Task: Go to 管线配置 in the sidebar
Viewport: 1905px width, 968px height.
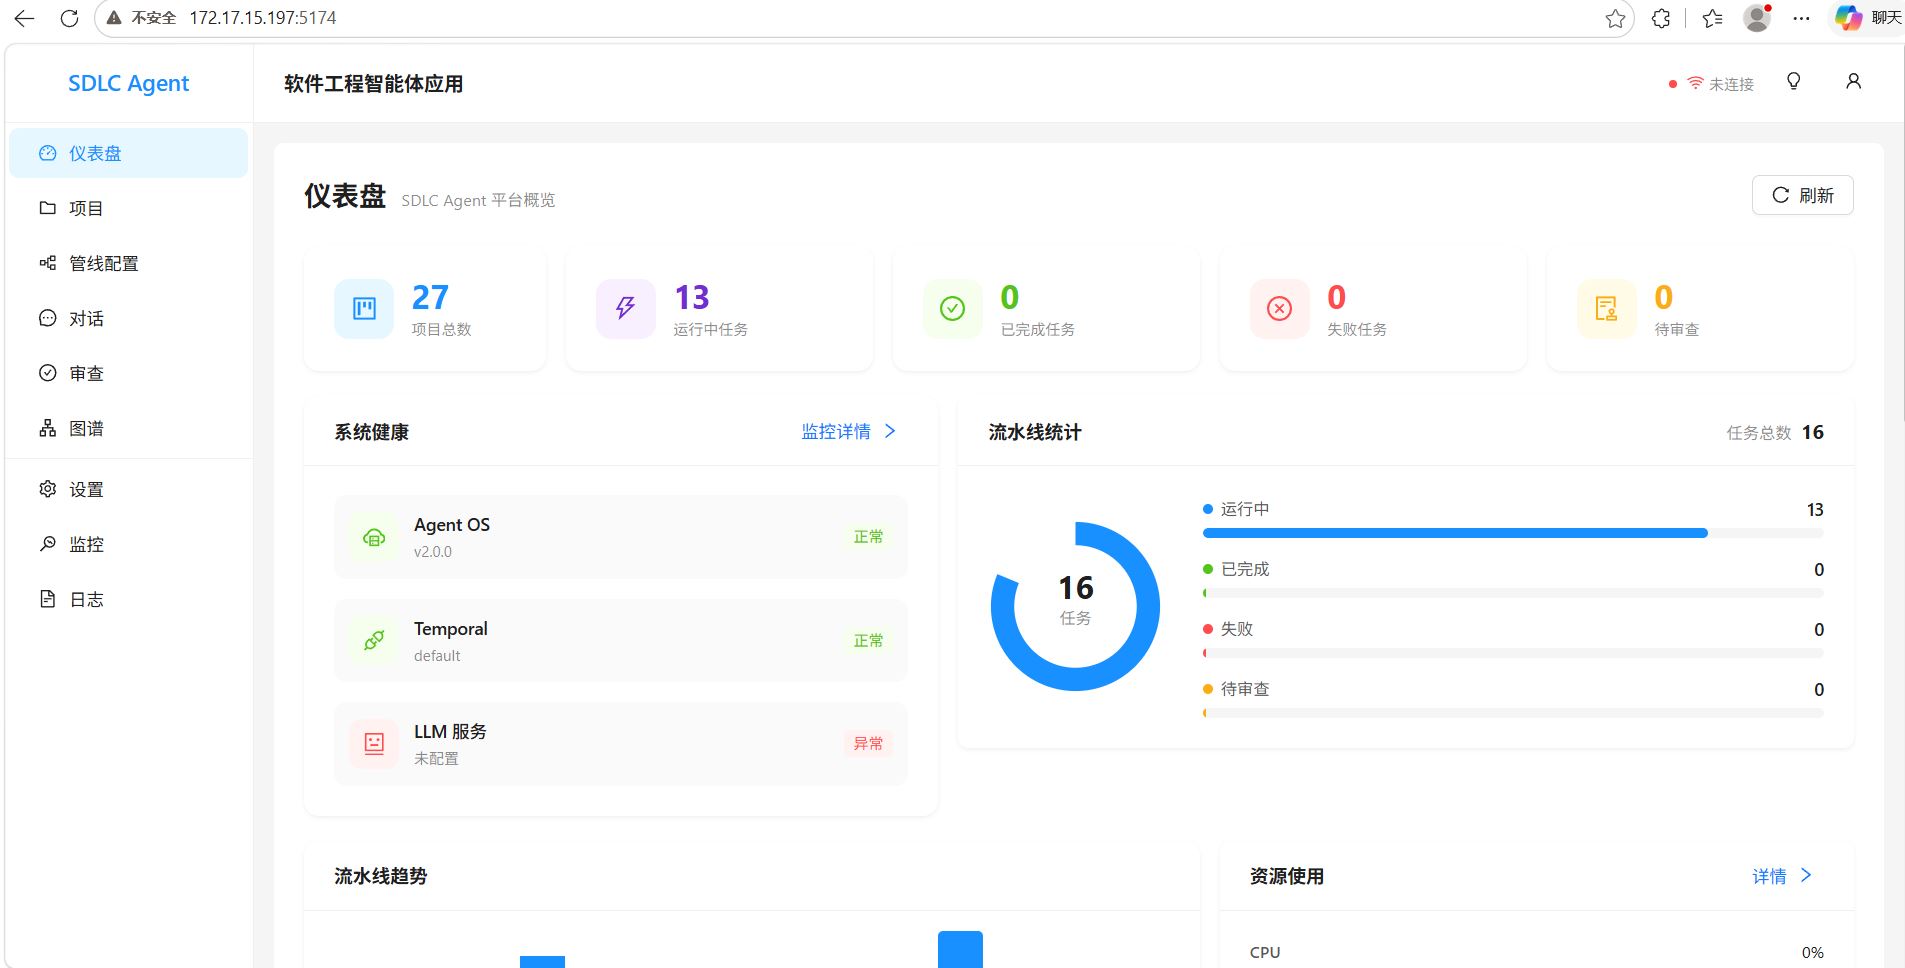Action: pos(128,263)
